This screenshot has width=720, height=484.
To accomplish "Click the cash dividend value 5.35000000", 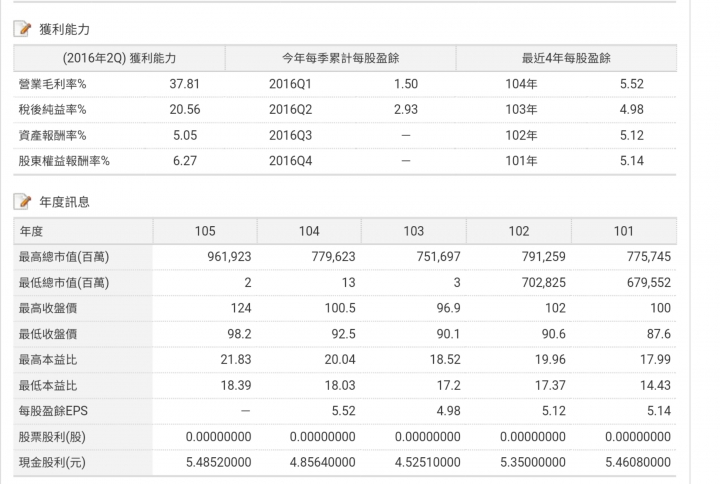I will point(533,462).
